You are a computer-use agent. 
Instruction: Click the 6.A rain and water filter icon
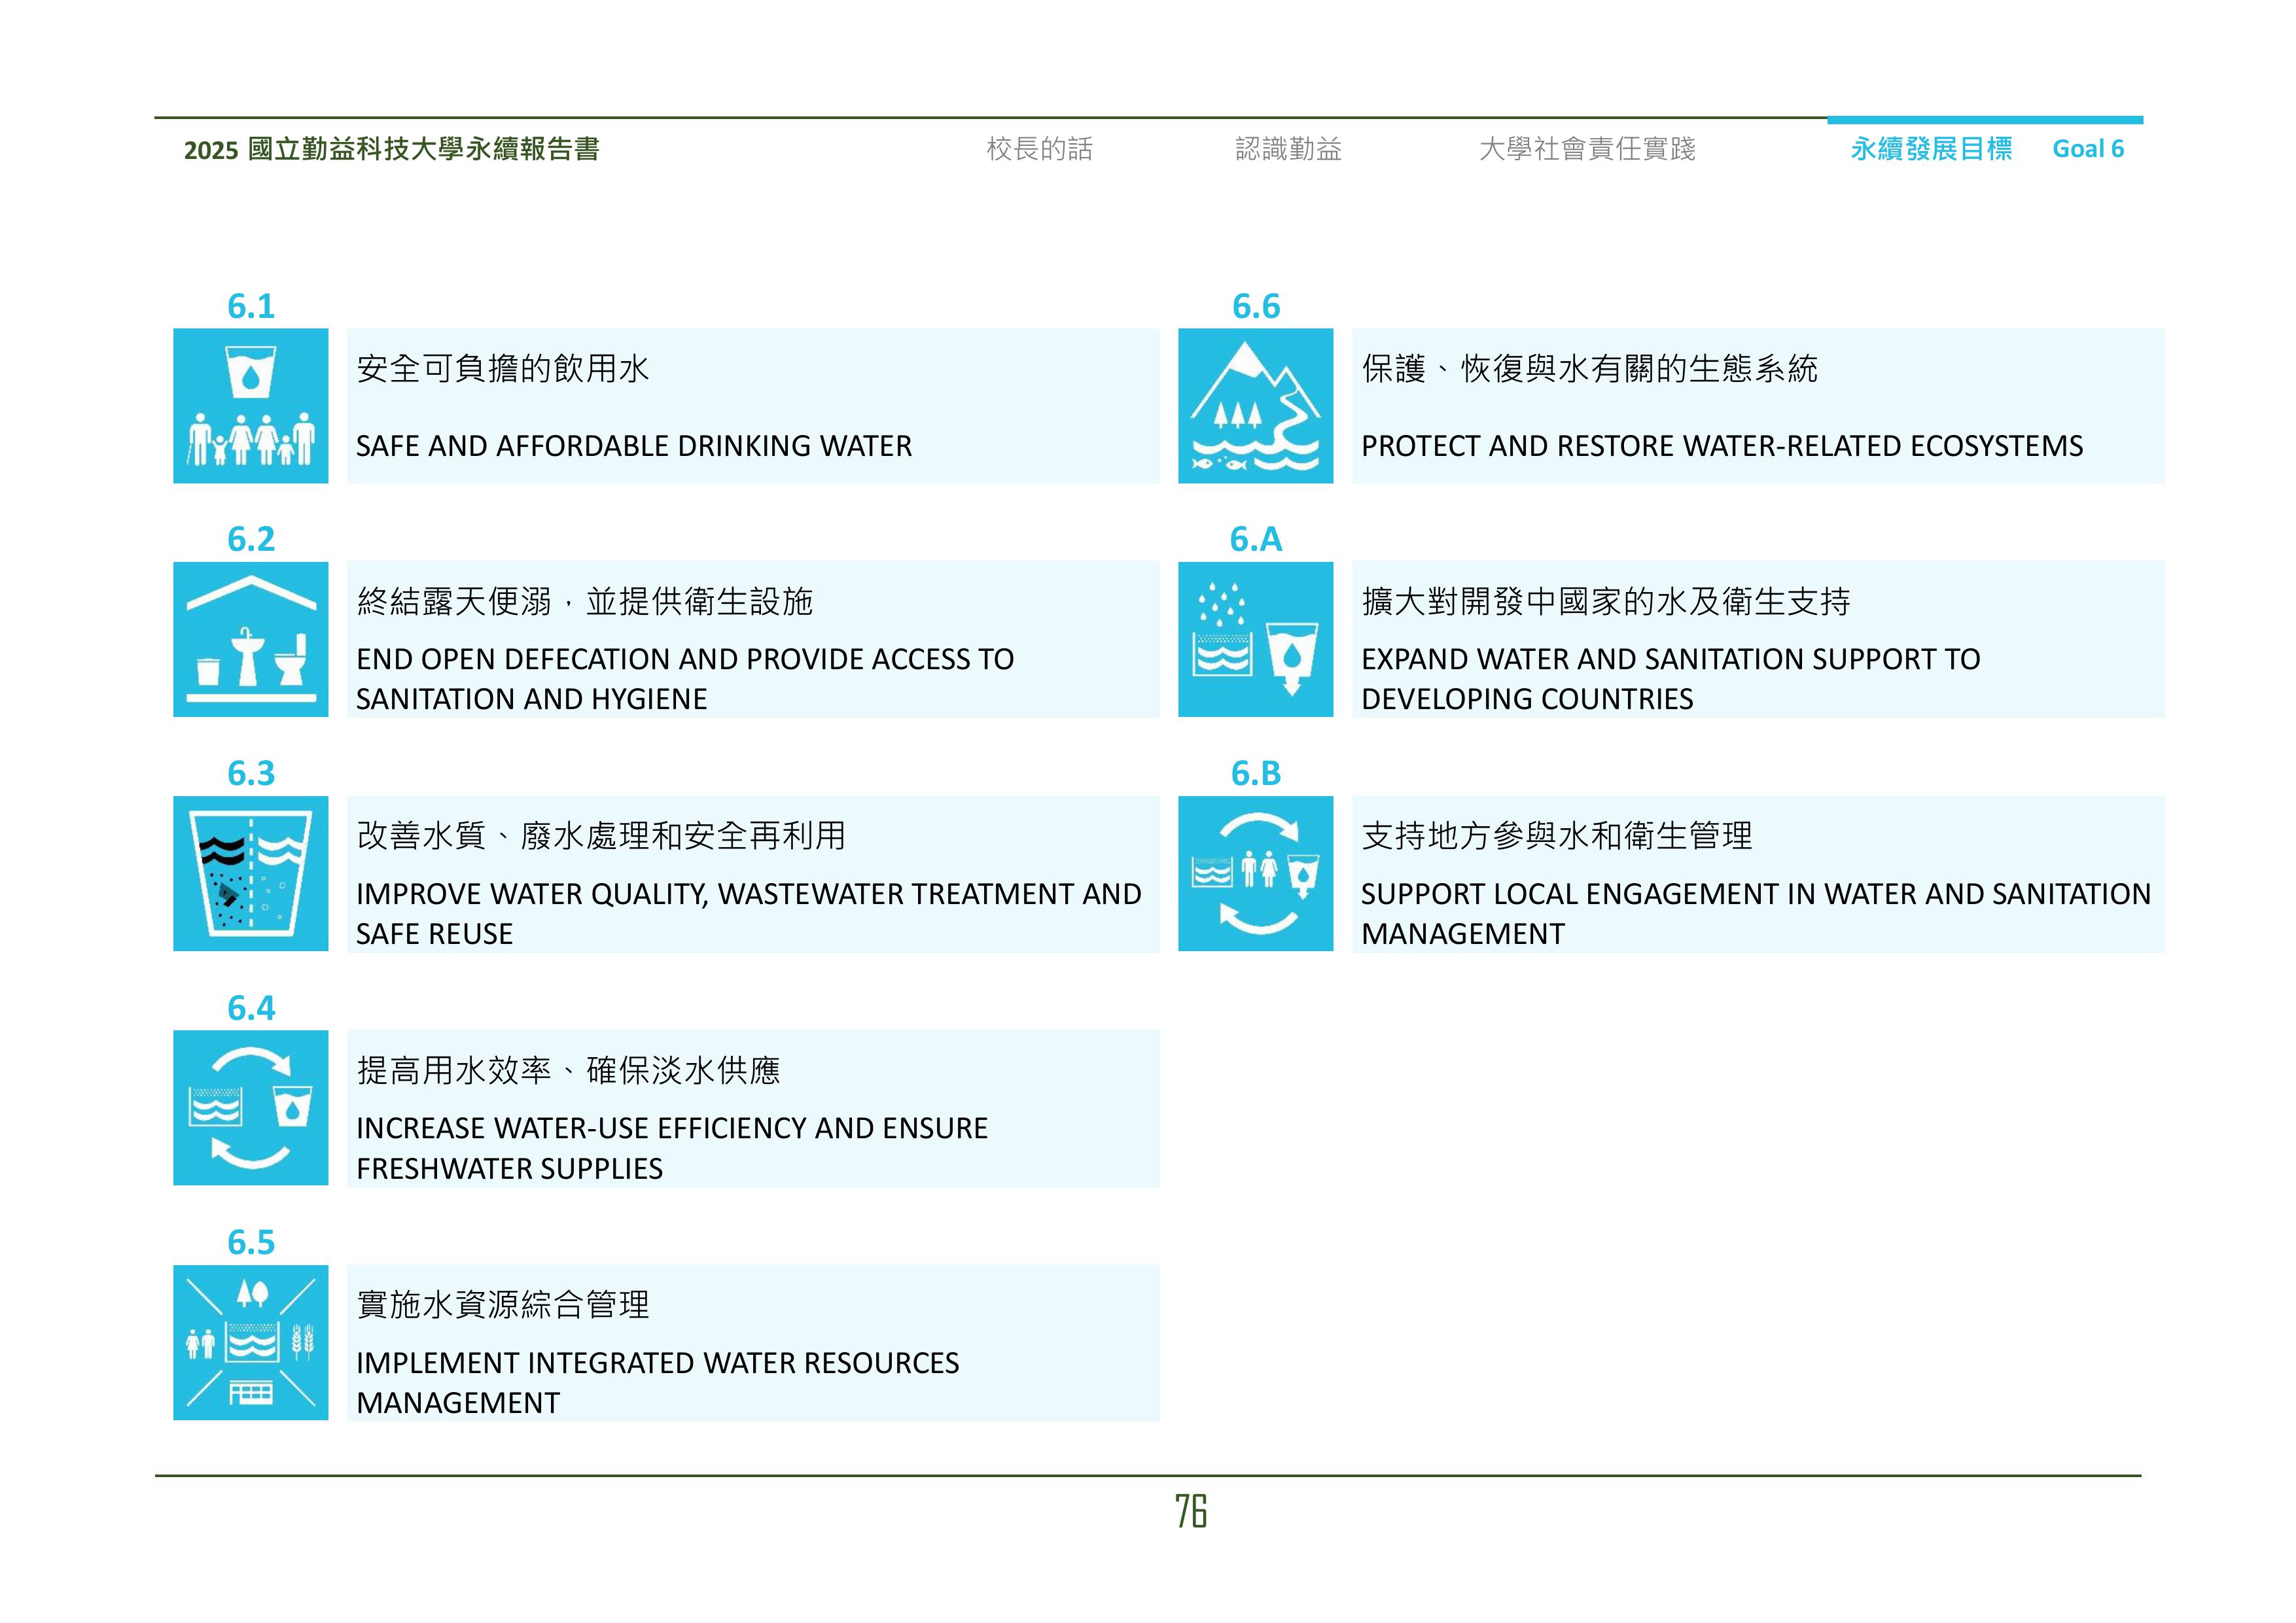click(x=1255, y=639)
